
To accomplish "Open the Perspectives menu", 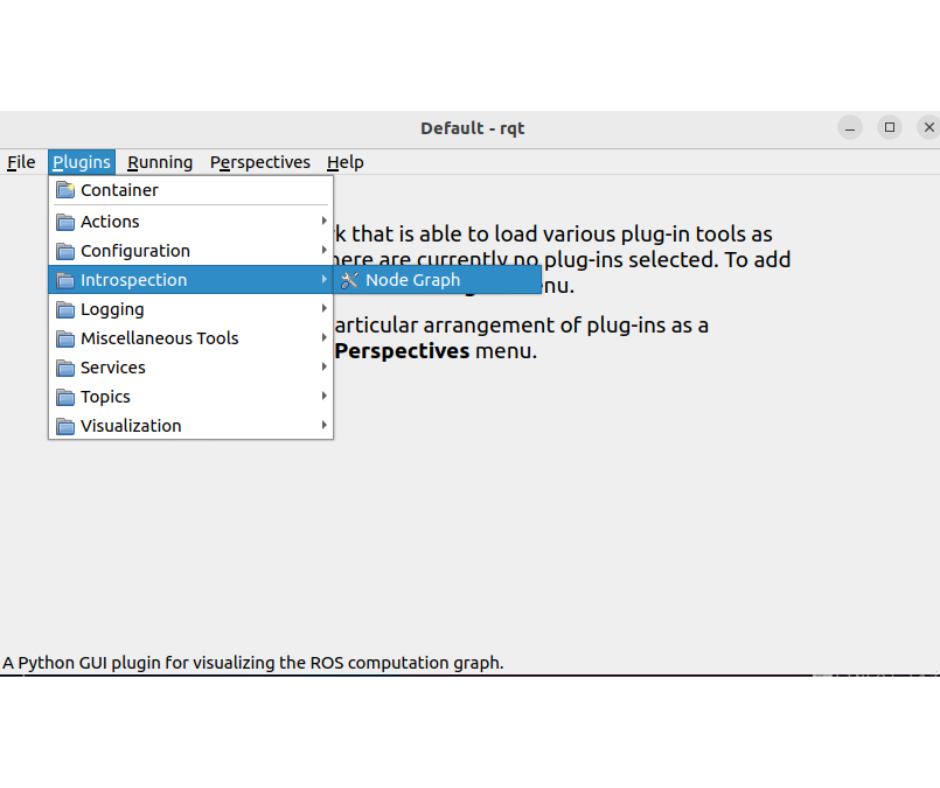I will pyautogui.click(x=260, y=162).
